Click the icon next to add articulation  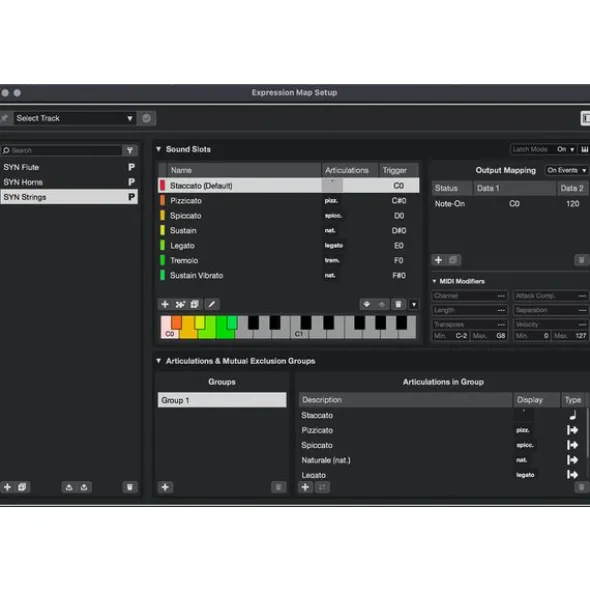322,487
